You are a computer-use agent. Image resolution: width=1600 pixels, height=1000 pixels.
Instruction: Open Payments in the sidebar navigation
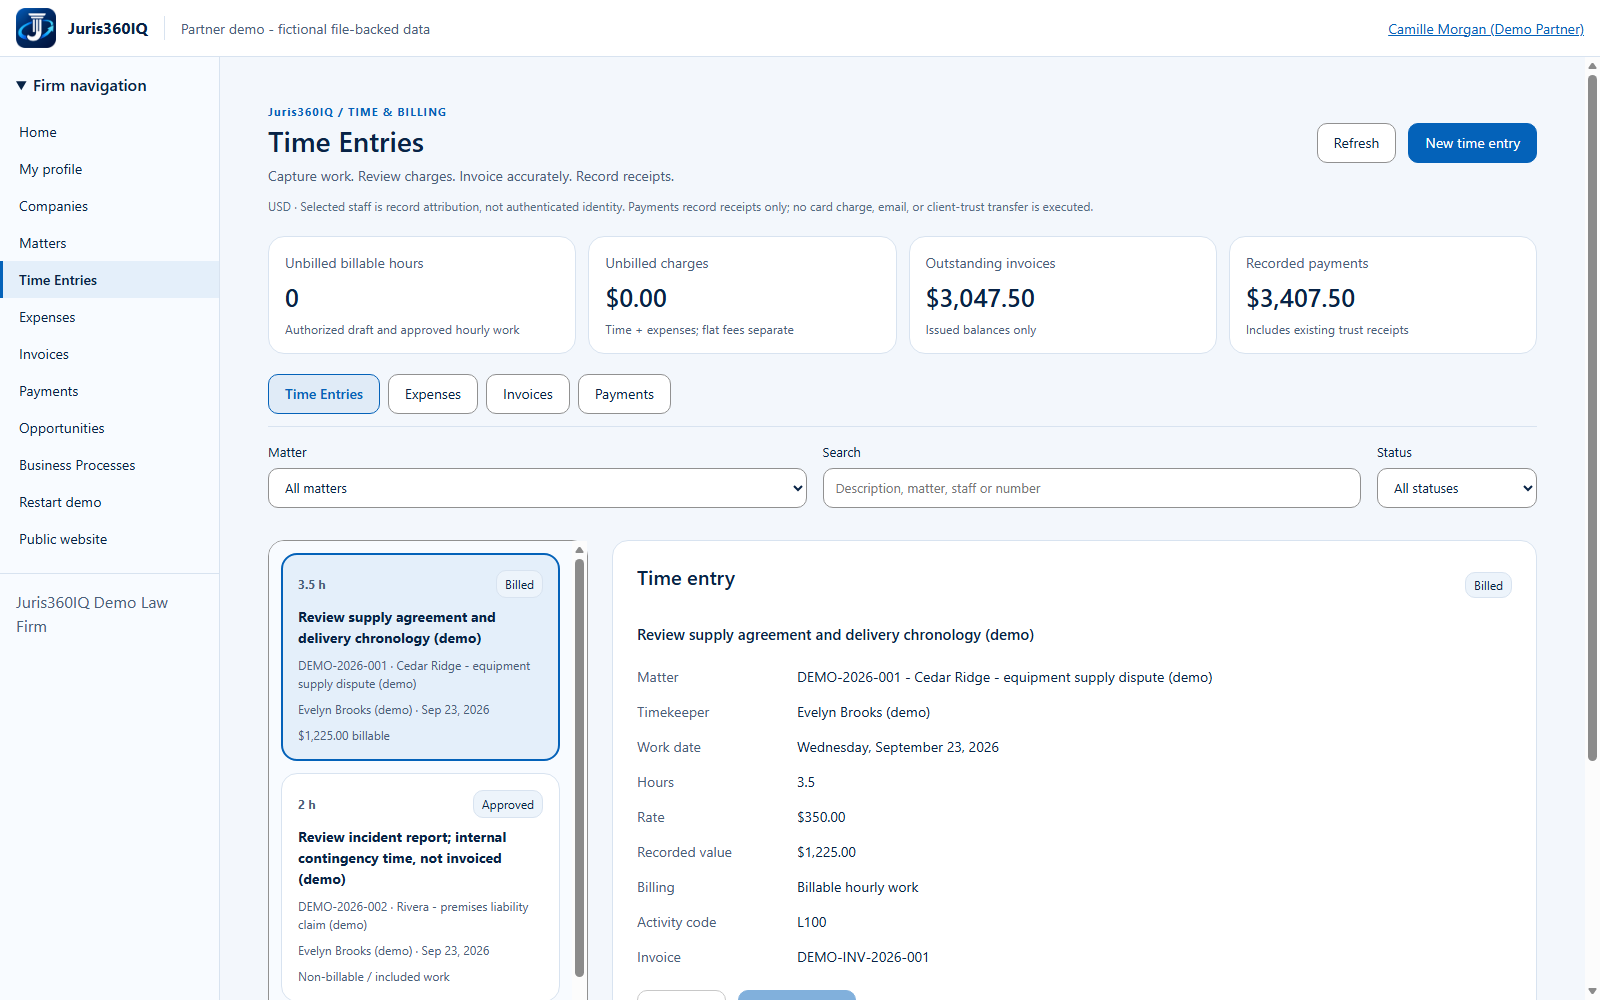pyautogui.click(x=109, y=391)
